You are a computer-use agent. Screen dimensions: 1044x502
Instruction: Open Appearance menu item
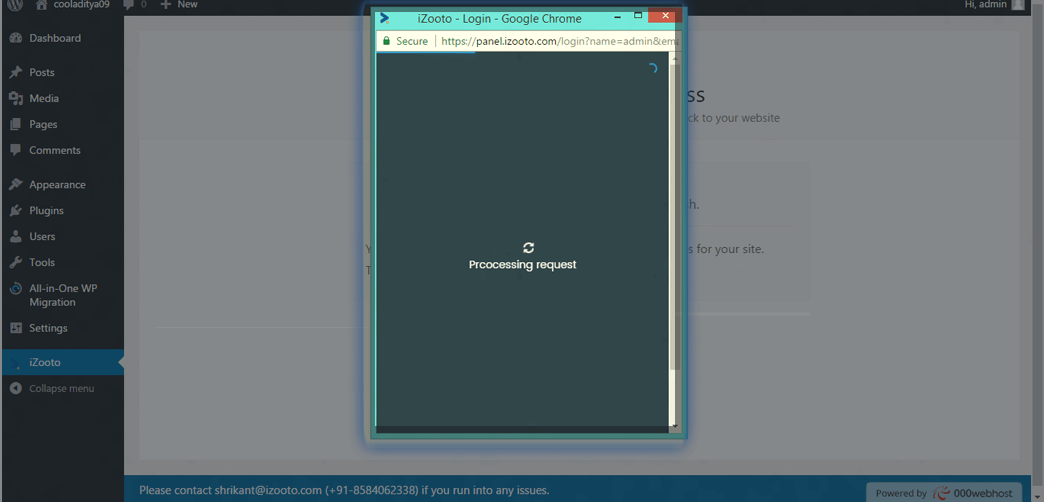click(x=57, y=184)
